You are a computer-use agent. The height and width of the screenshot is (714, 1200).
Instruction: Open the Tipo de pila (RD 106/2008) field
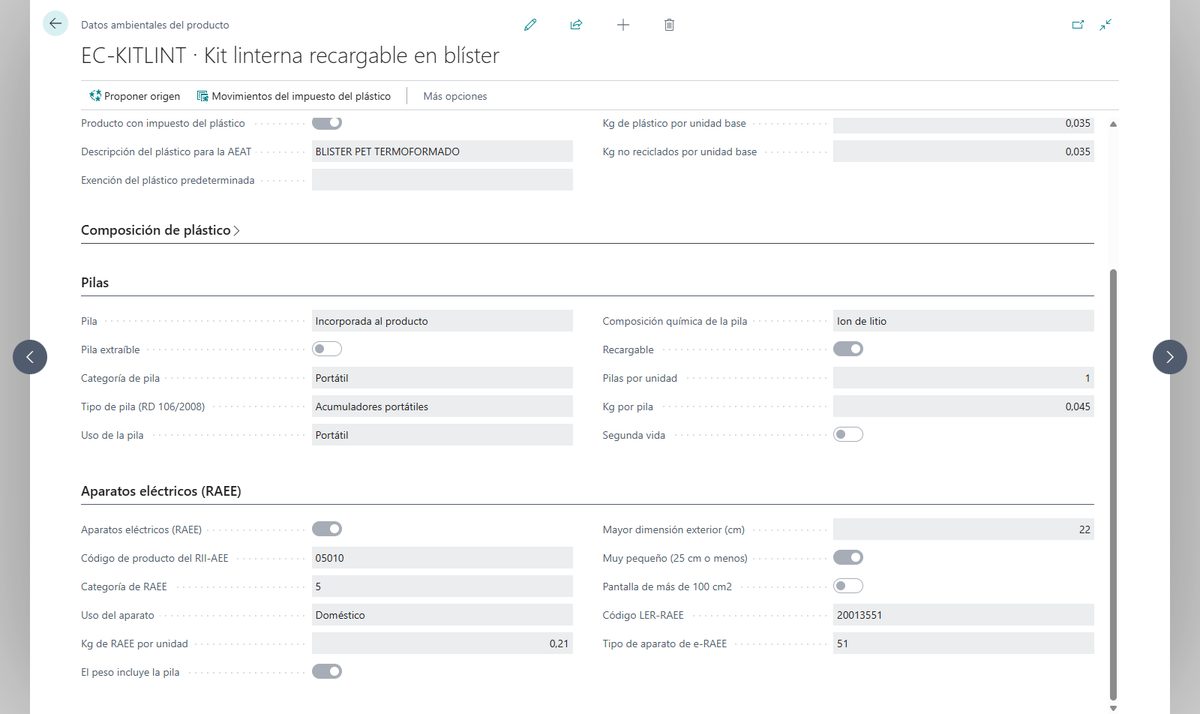(442, 406)
